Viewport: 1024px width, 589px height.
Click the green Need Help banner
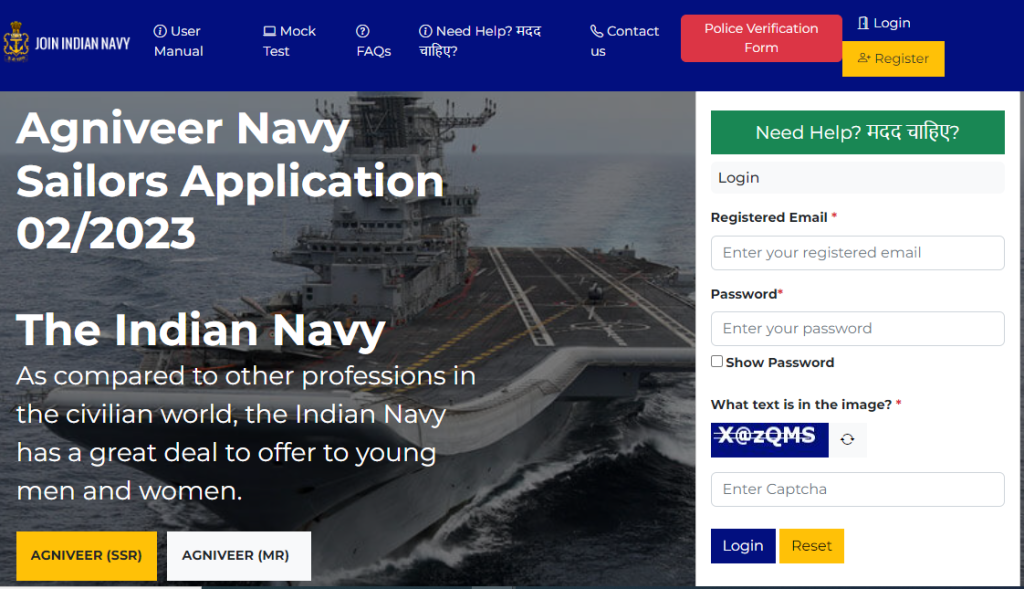point(857,133)
